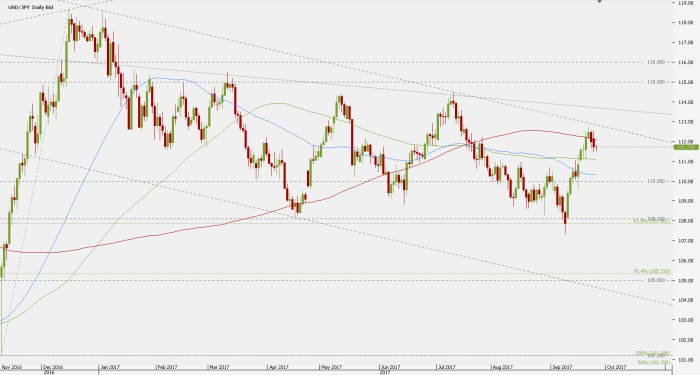Click the 2017 year label on time axis
Screen dimensions: 700x375
385,372
